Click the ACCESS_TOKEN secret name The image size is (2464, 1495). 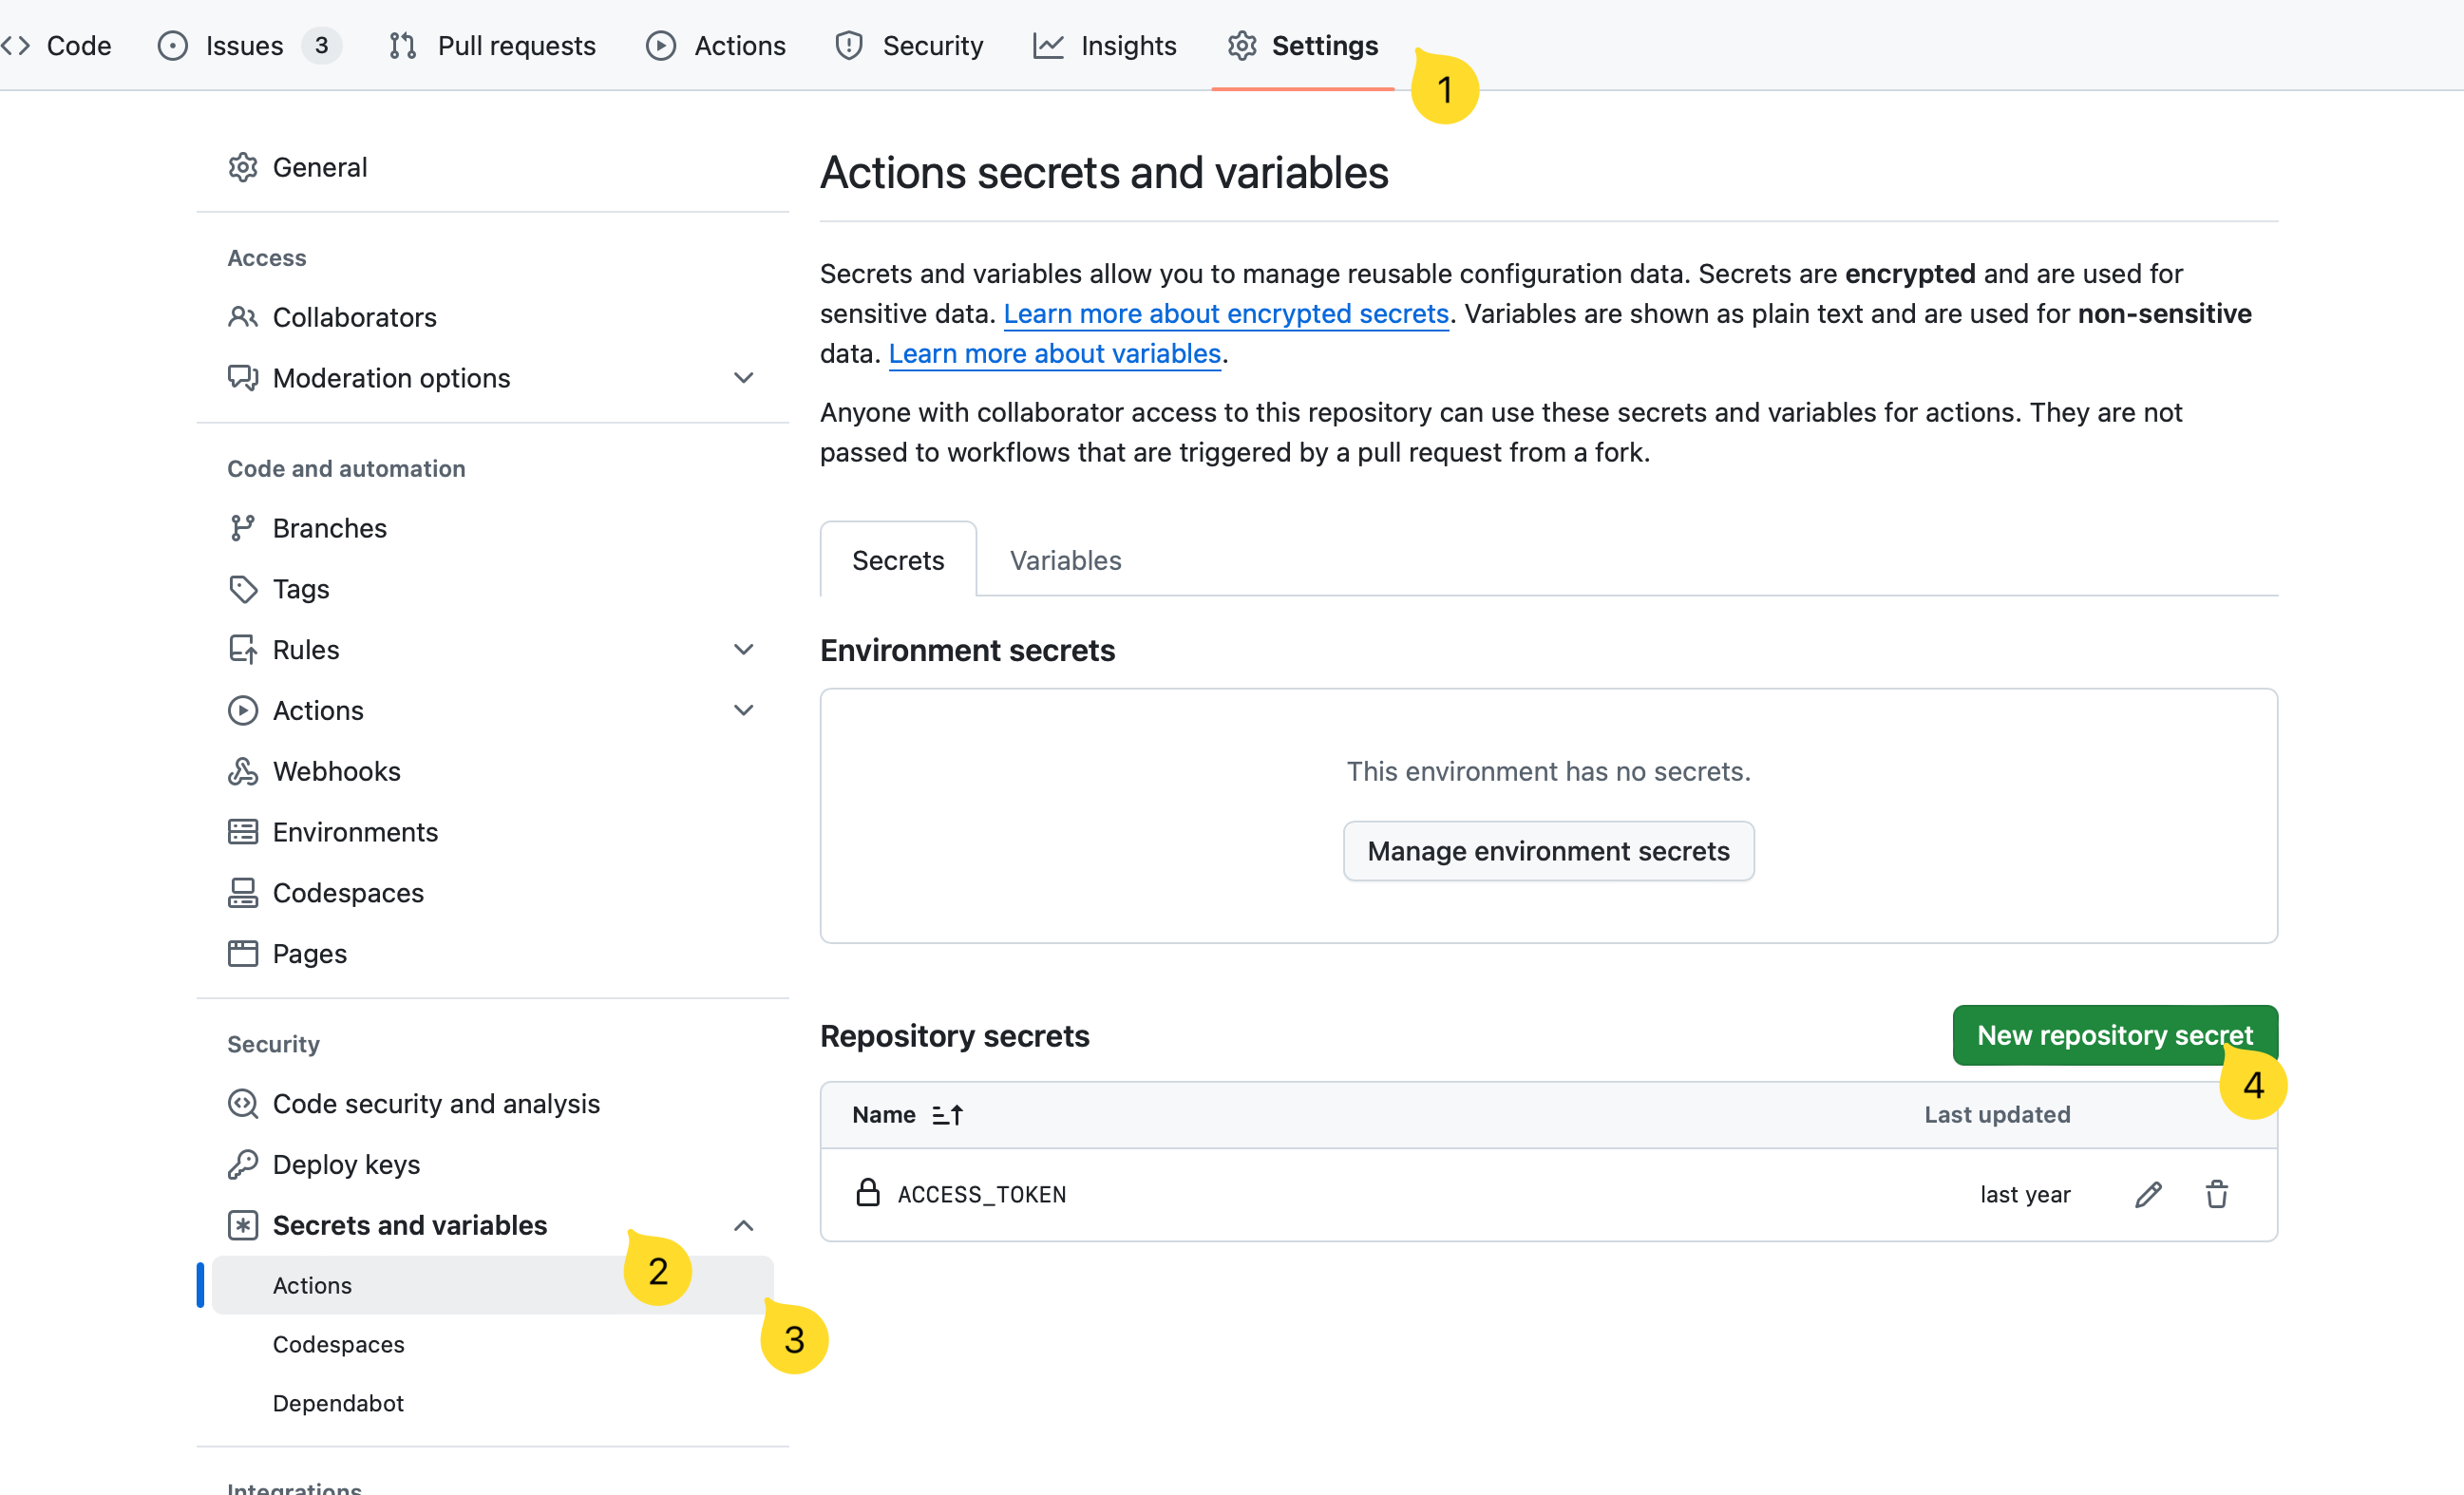tap(981, 1194)
